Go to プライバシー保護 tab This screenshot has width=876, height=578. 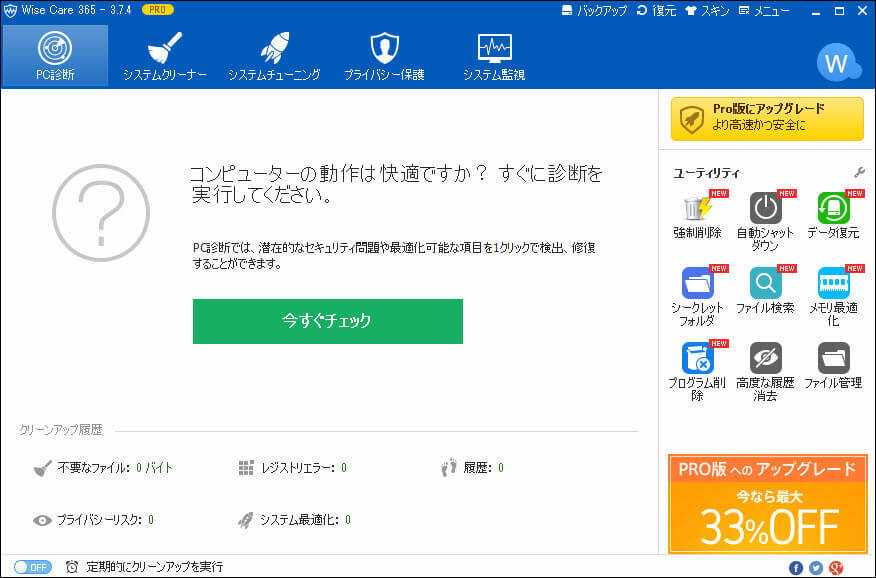coord(384,56)
